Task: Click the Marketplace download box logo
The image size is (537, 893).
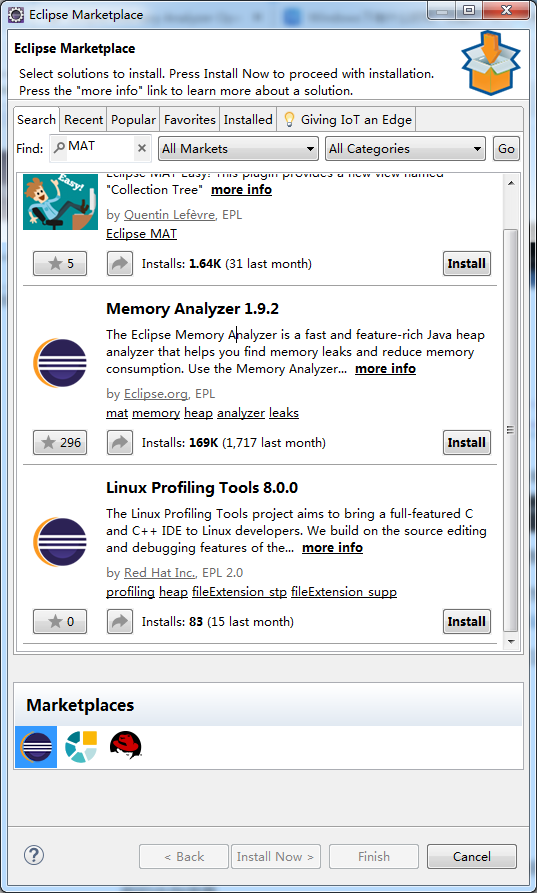Action: point(490,62)
